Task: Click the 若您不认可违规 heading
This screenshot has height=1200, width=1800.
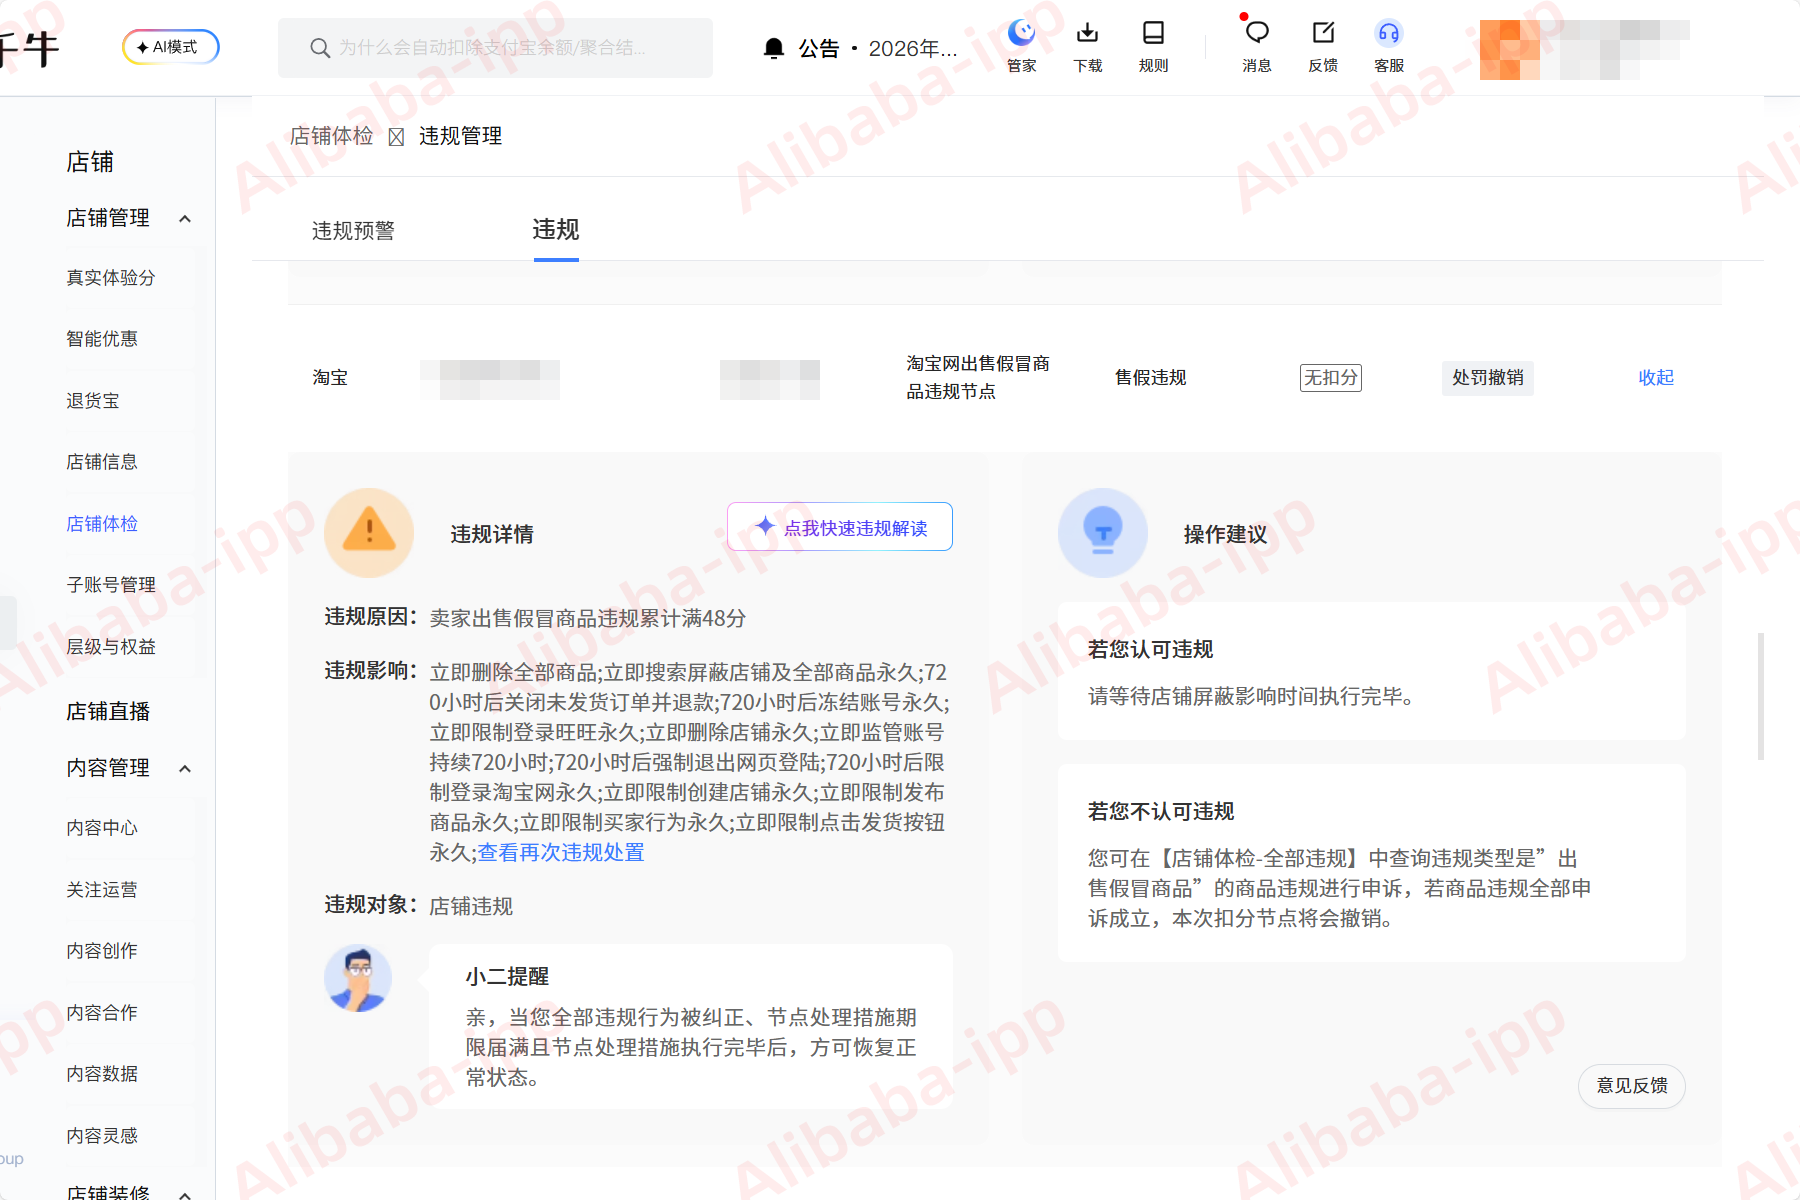Action: click(x=1161, y=811)
